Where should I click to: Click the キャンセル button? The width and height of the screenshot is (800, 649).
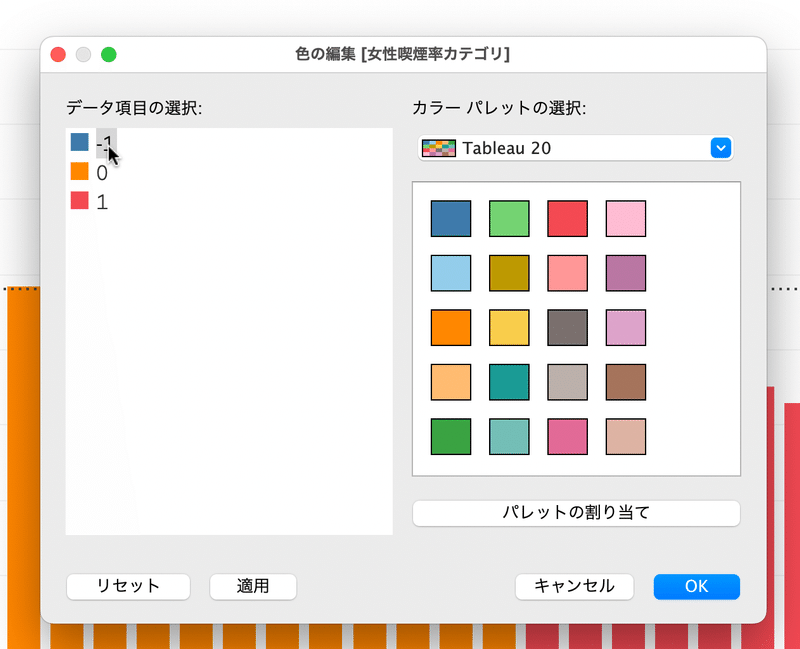pyautogui.click(x=574, y=586)
